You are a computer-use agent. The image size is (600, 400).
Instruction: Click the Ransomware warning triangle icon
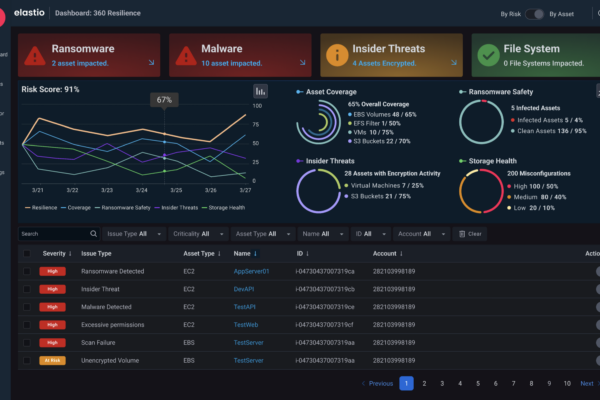[x=35, y=55]
